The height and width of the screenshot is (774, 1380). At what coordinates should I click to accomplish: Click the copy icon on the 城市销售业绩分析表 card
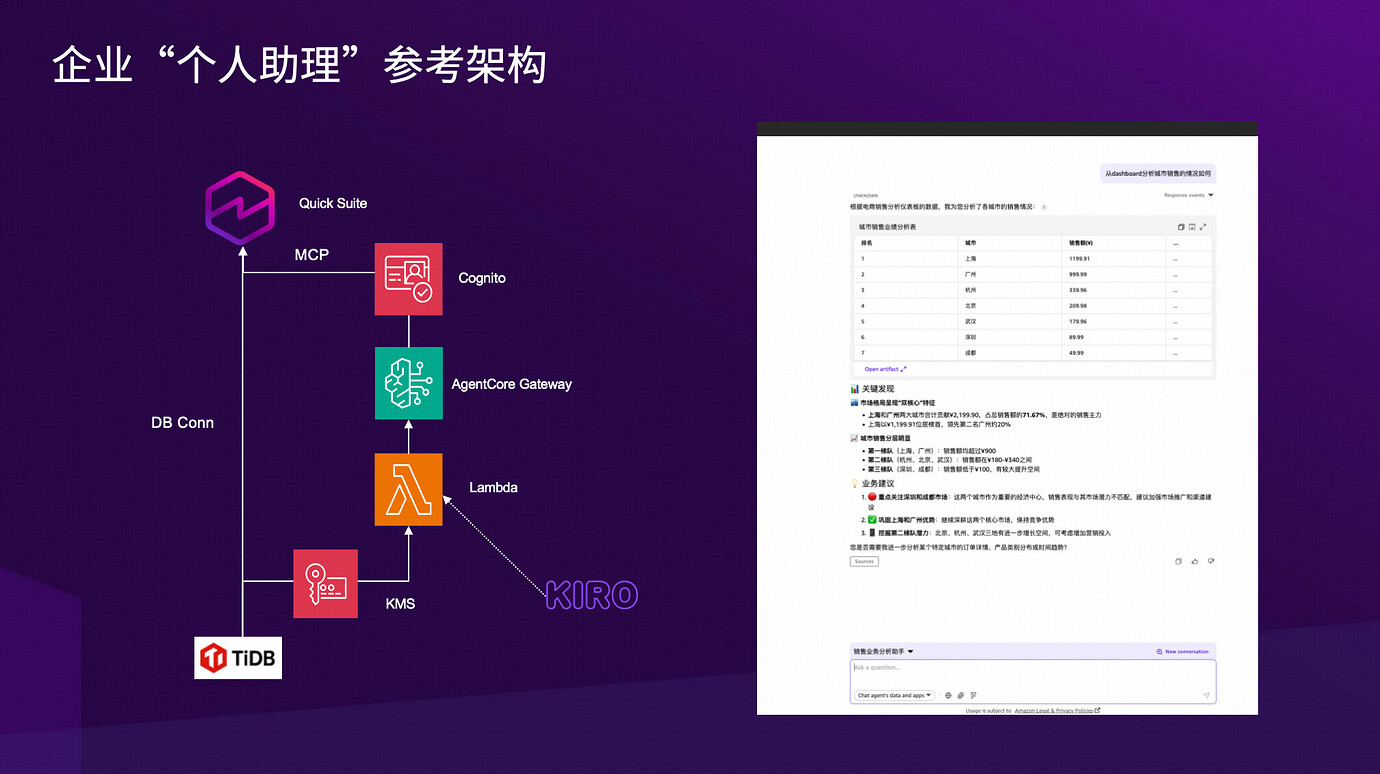[x=1181, y=227]
